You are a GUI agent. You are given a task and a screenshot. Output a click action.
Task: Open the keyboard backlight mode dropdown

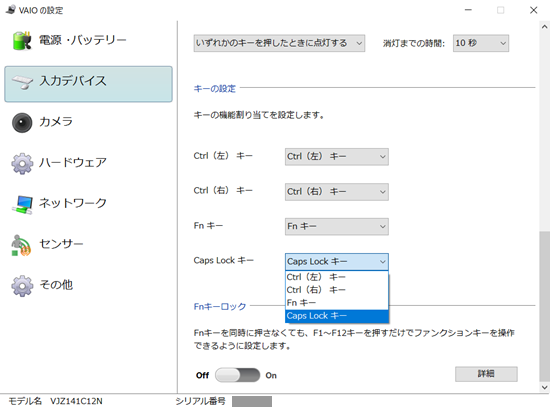[x=279, y=43]
